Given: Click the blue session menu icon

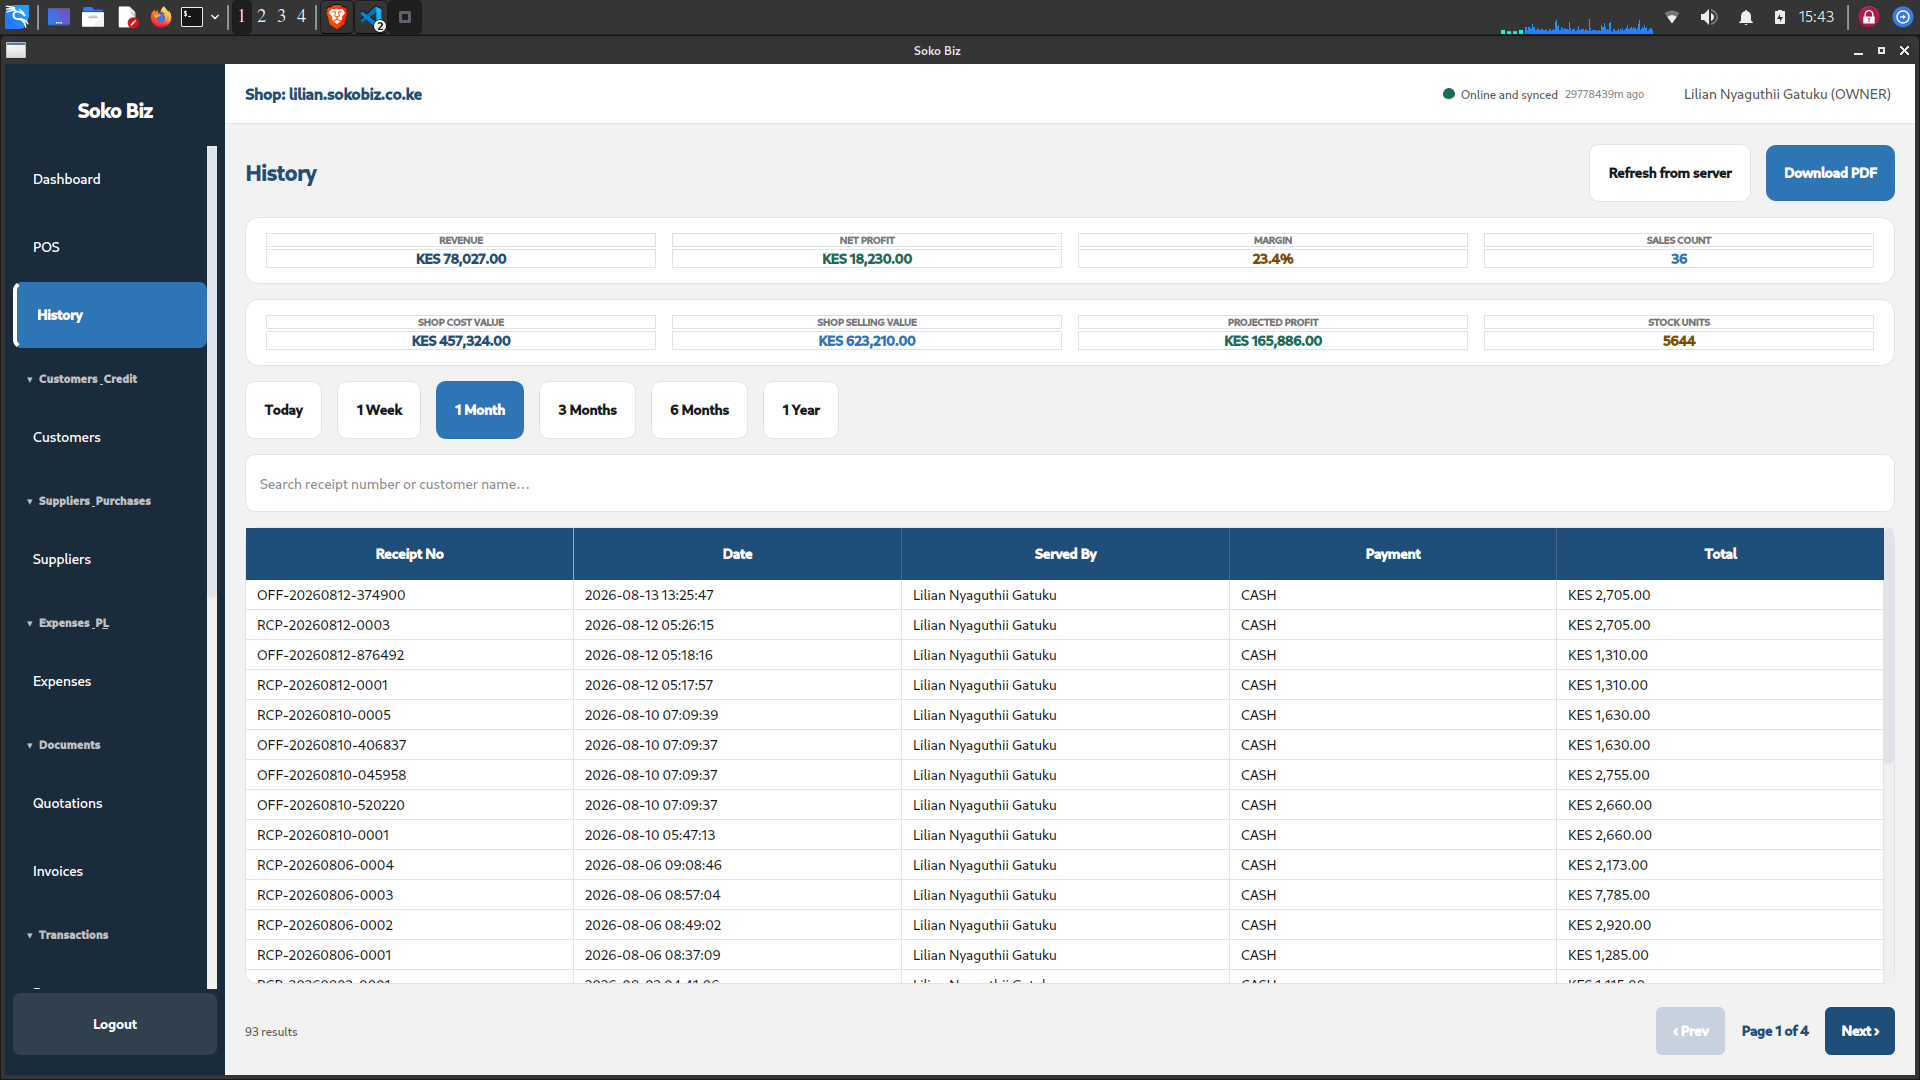Looking at the screenshot, I should 1903,17.
